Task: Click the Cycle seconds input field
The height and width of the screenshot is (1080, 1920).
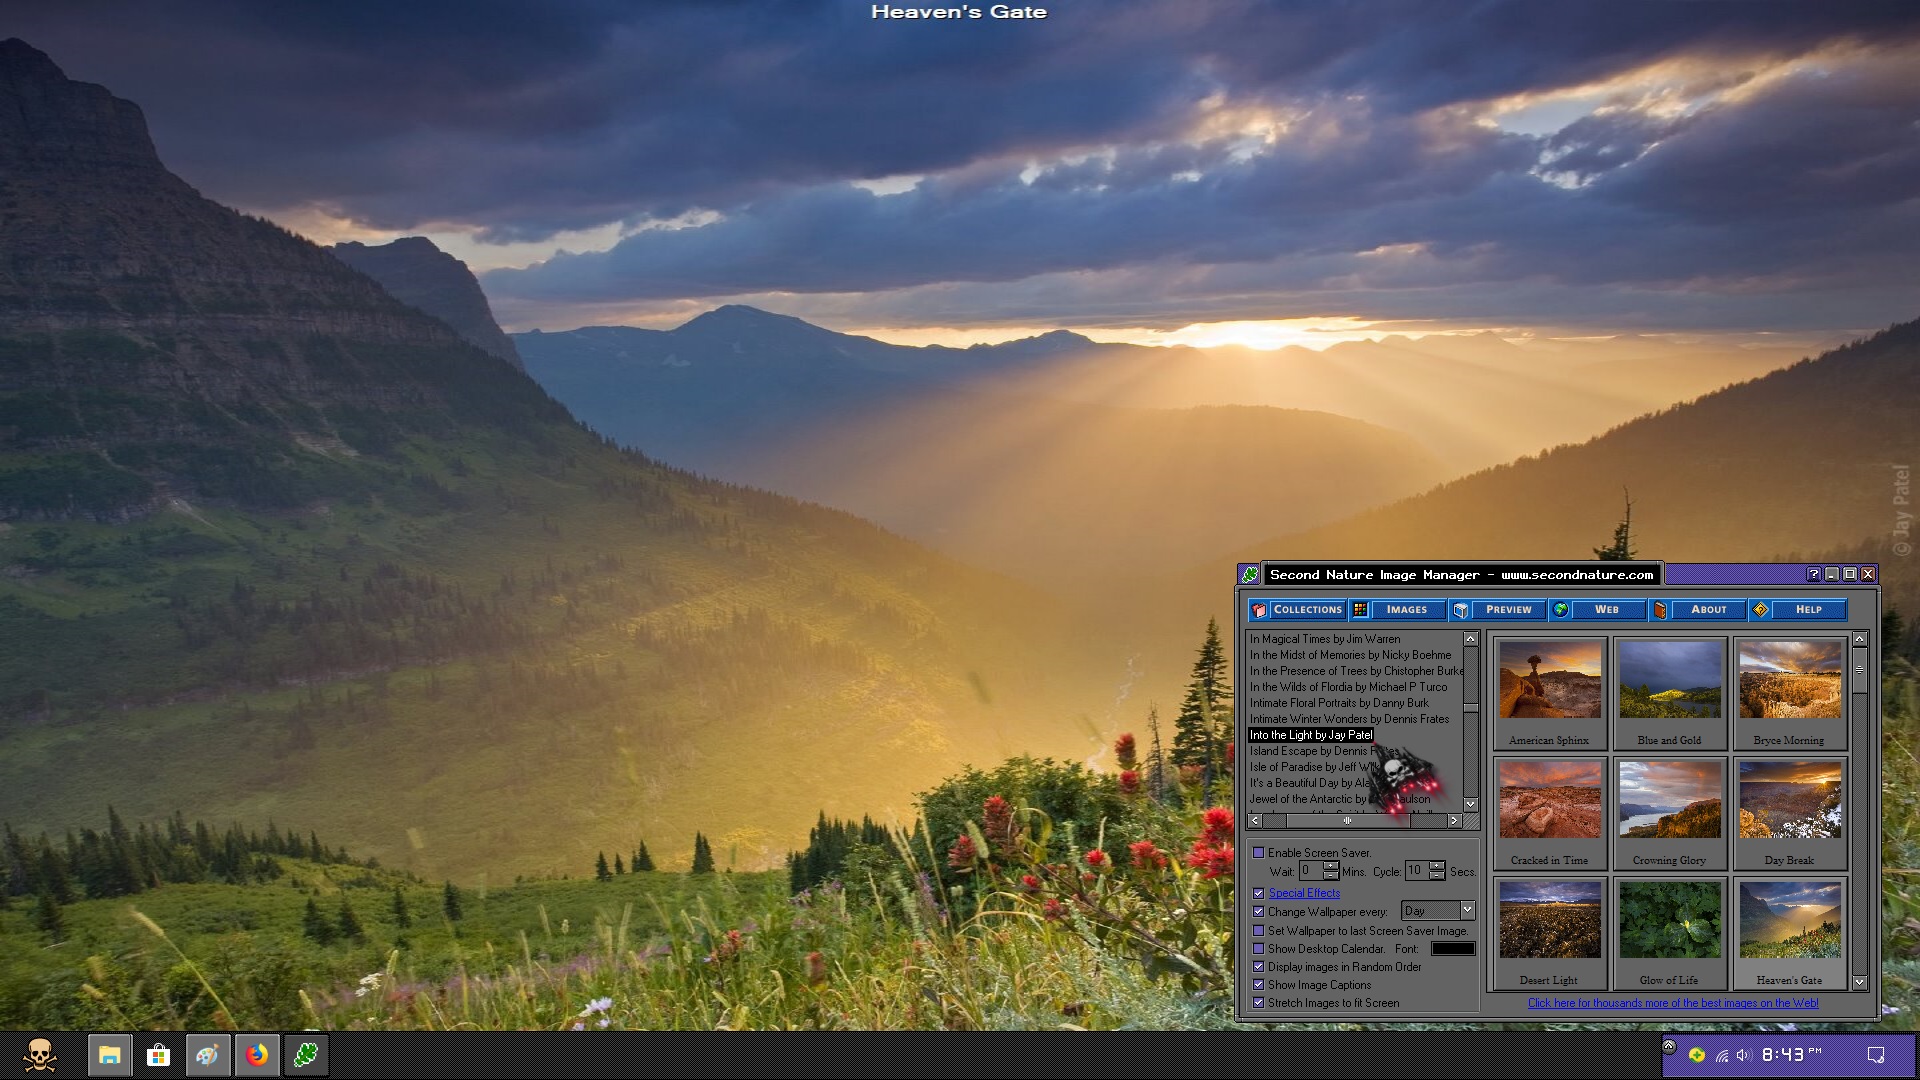Action: point(1417,871)
